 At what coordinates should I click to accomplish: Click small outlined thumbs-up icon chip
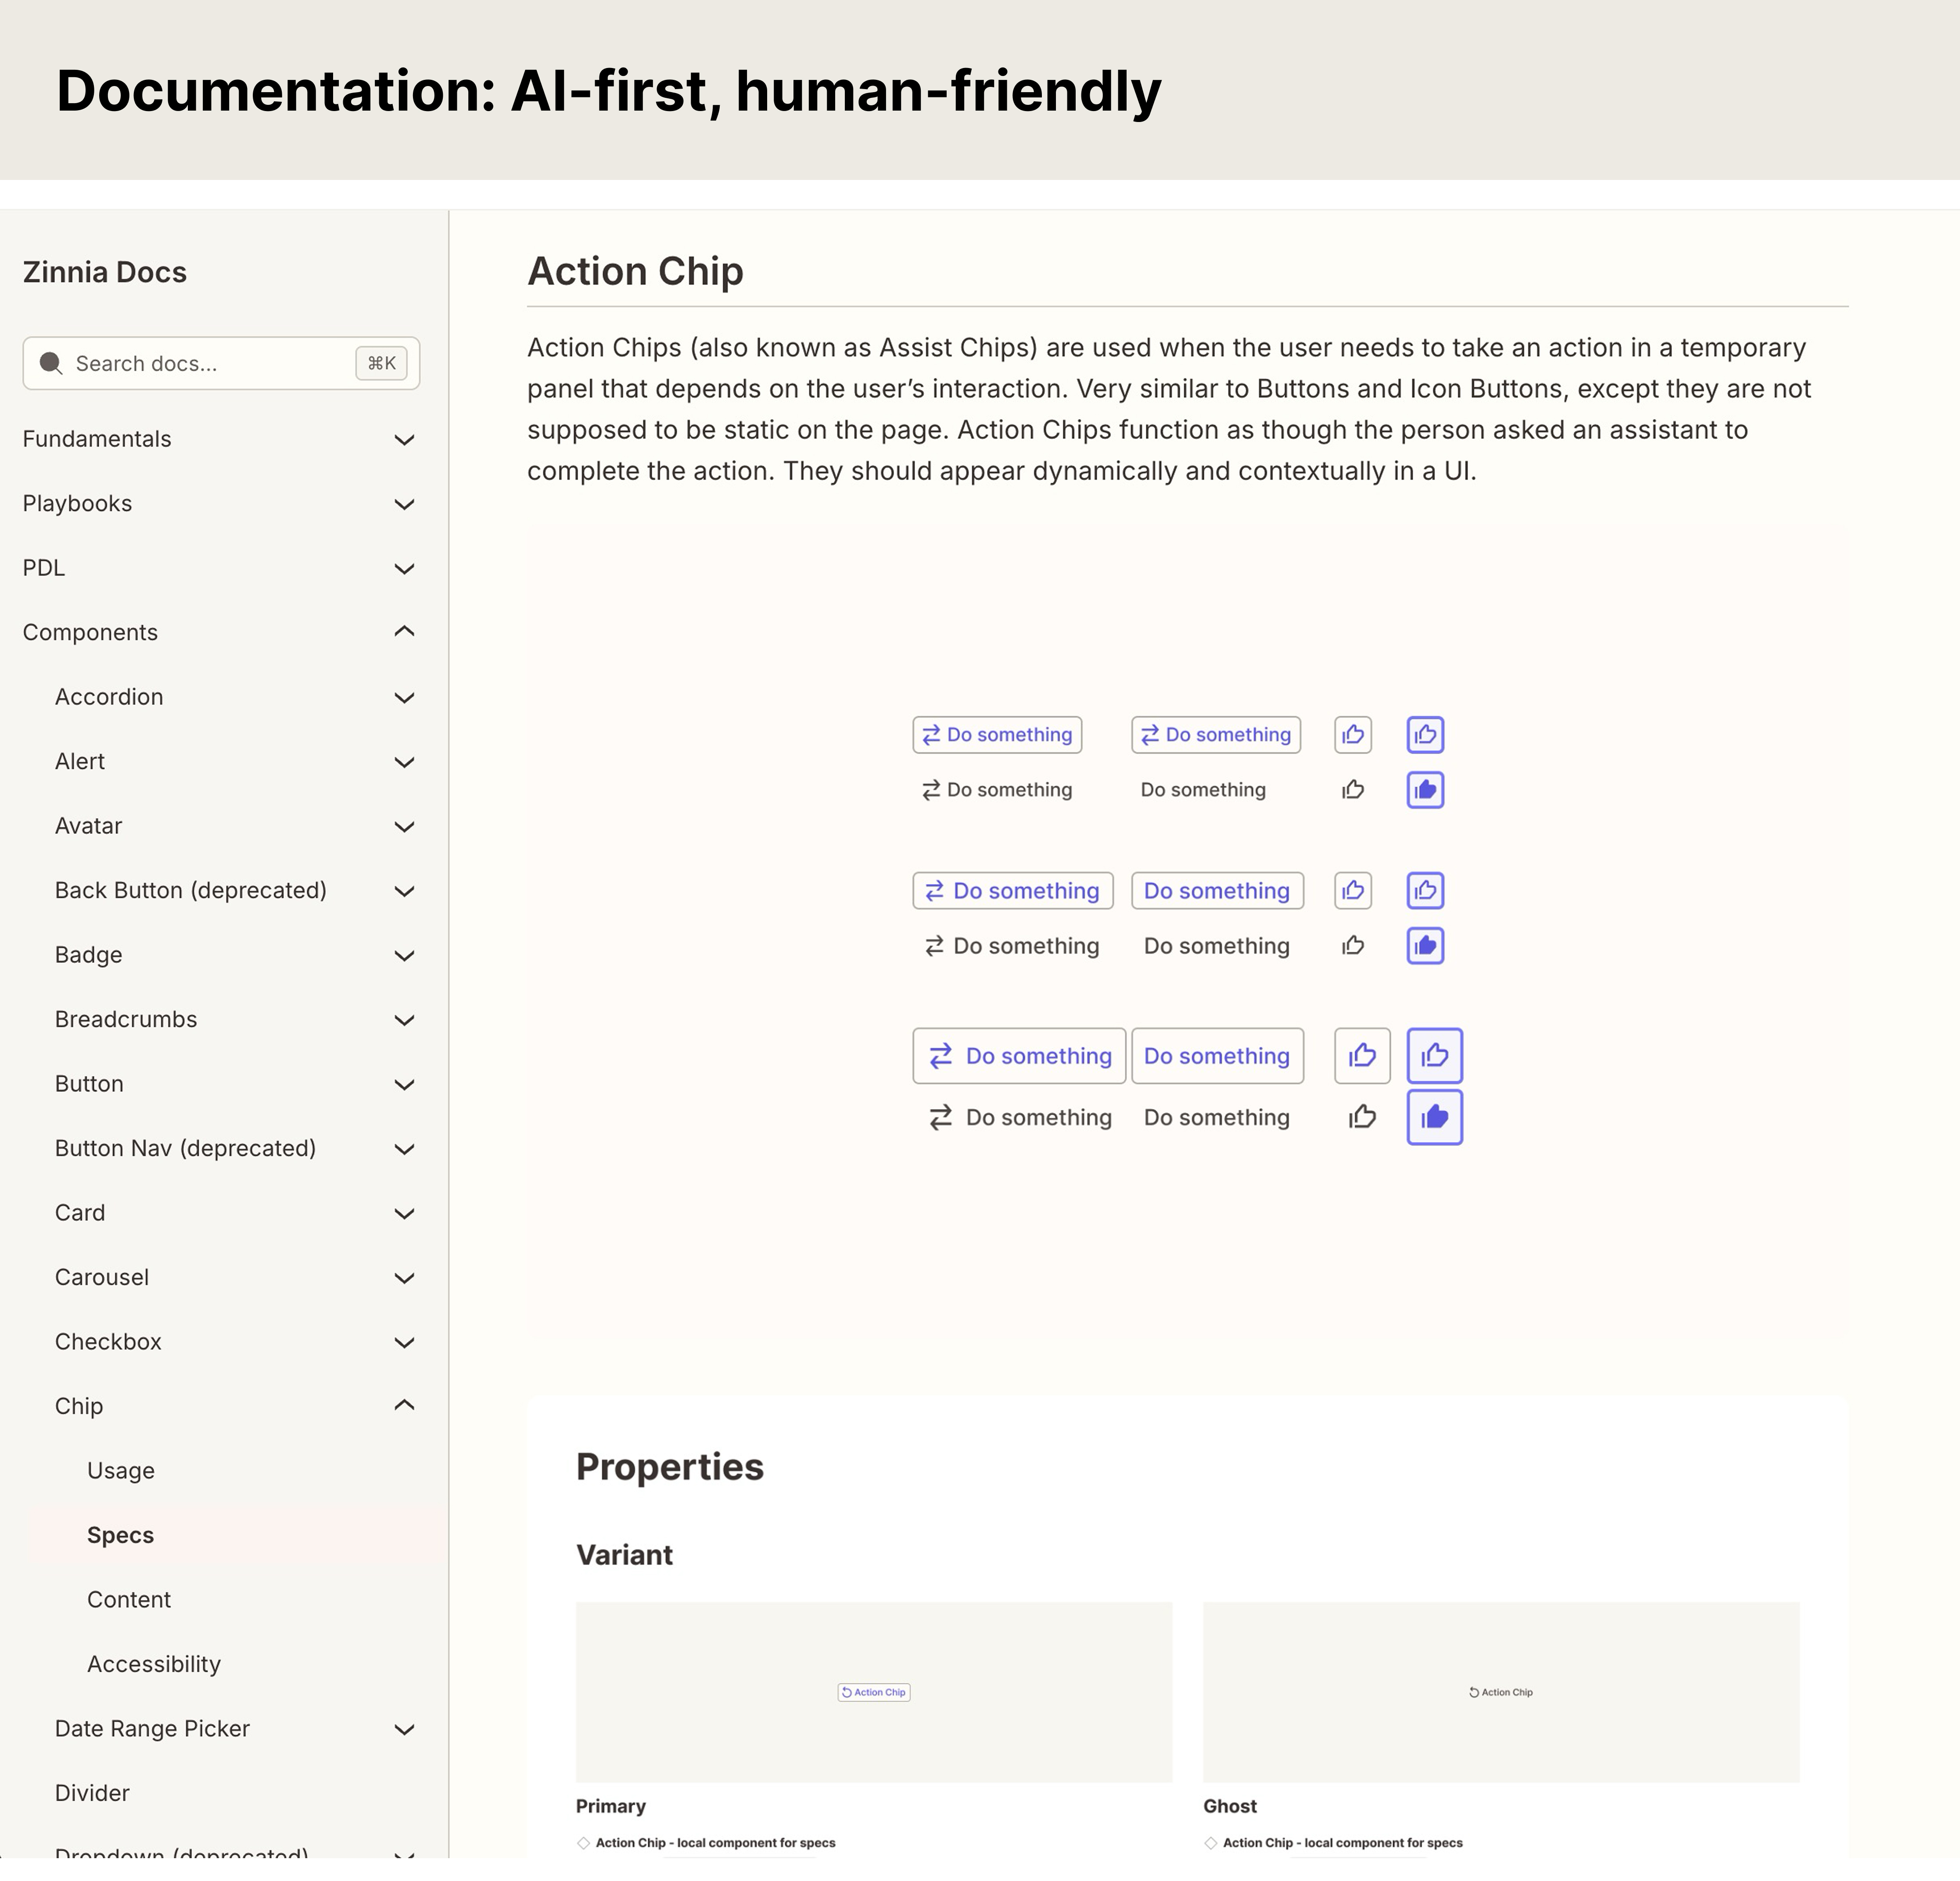[x=1353, y=735]
